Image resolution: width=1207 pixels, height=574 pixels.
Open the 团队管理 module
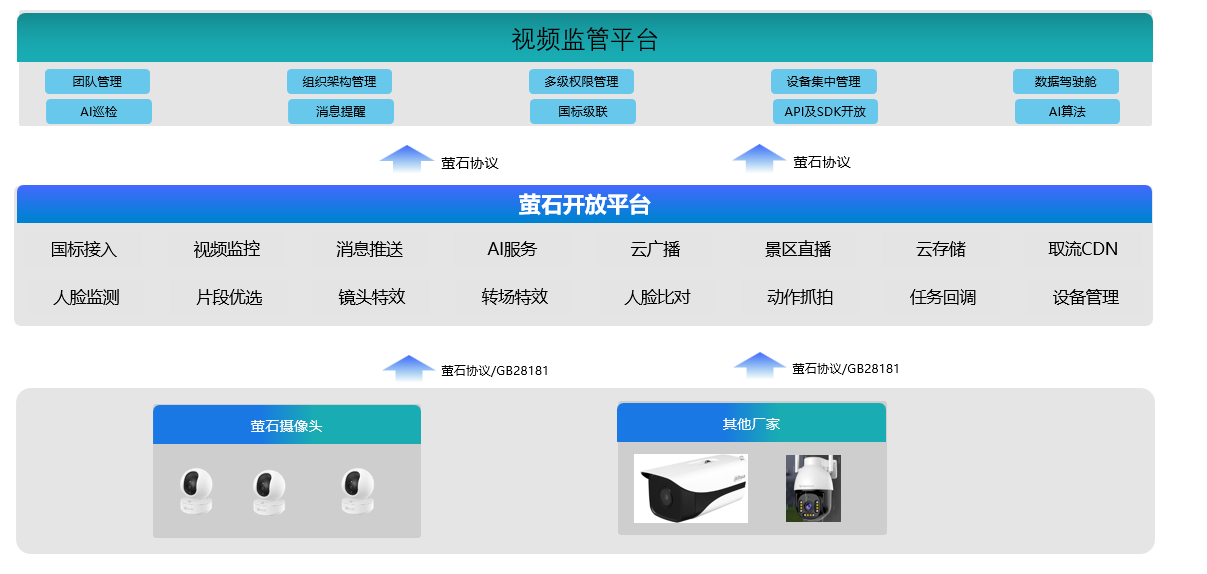(97, 82)
